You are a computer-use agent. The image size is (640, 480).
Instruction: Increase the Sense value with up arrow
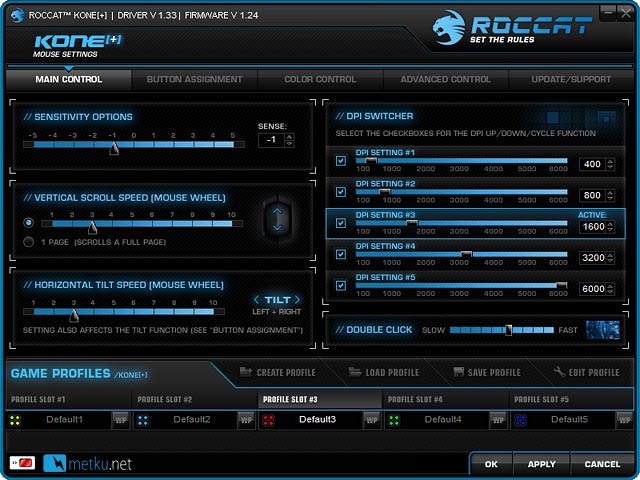click(289, 137)
